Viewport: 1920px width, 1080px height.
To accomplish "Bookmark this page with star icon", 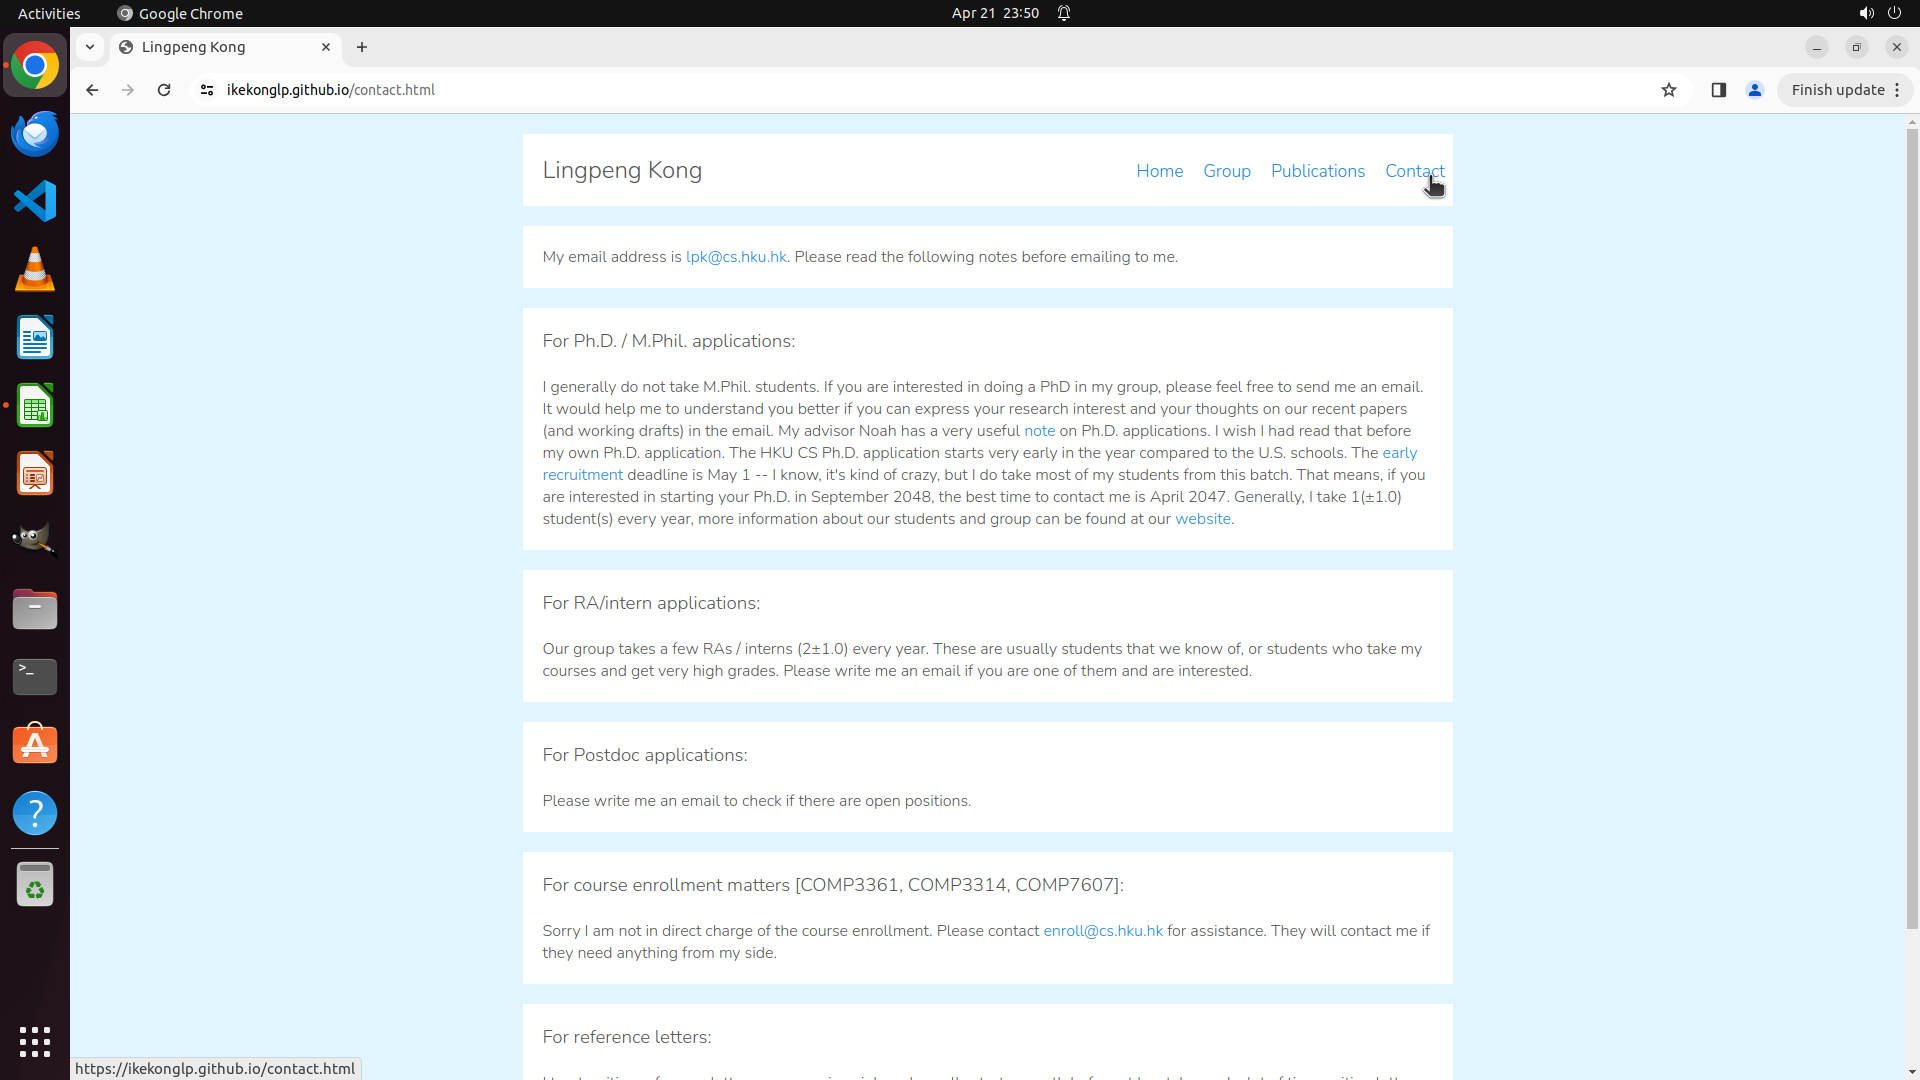I will point(1669,90).
